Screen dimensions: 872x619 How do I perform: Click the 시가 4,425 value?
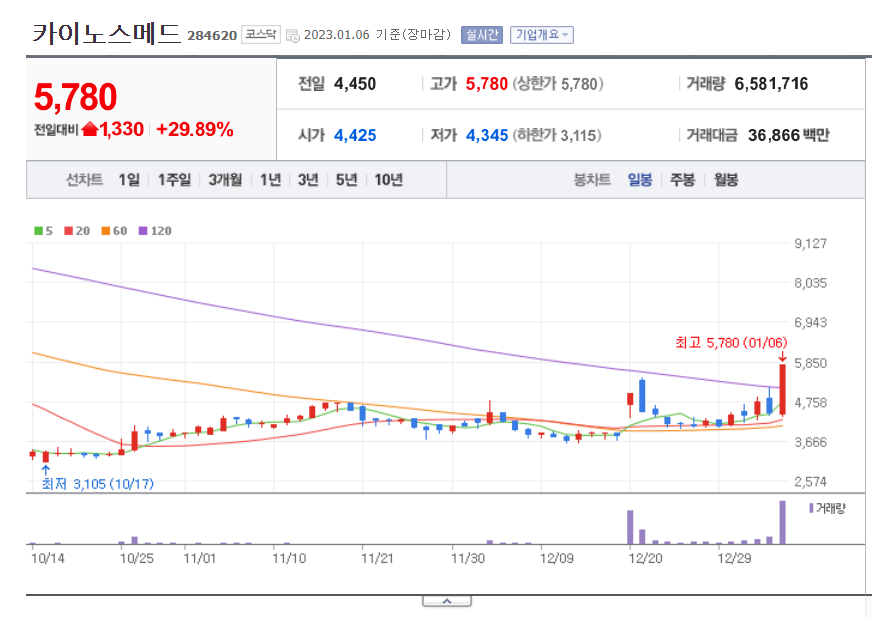click(x=355, y=135)
